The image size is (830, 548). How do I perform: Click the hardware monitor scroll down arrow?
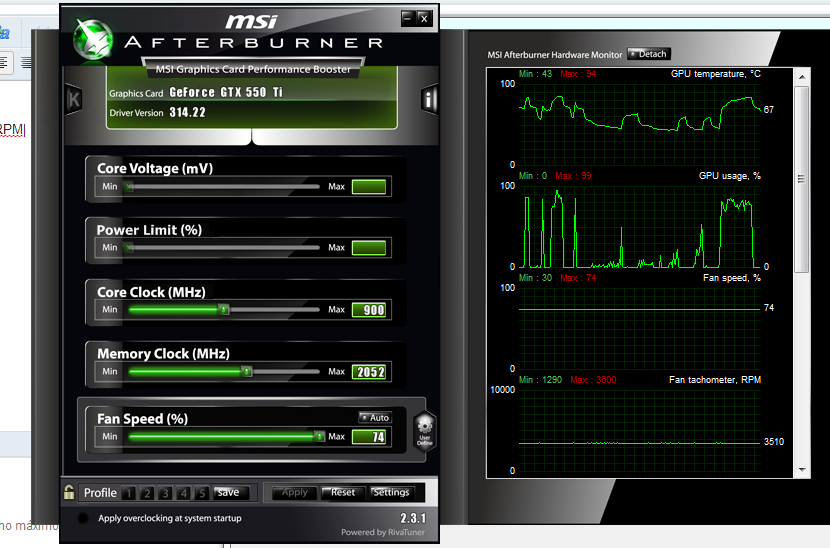click(802, 470)
